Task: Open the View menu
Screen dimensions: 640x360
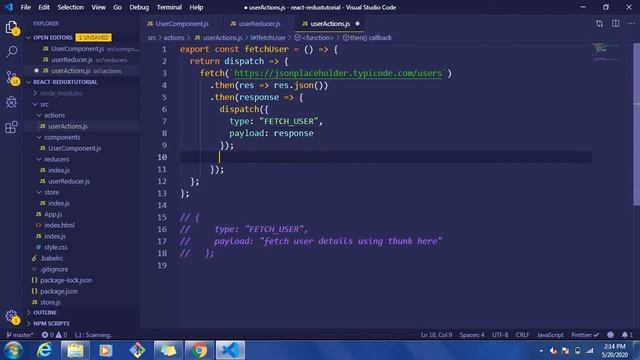Action: pos(98,7)
